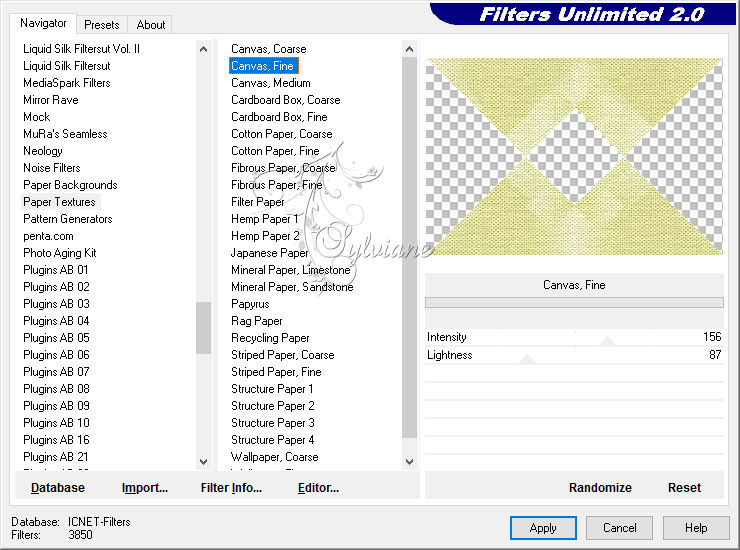740x550 pixels.
Task: Choose the Canvas, Fine filter
Action: tap(262, 66)
